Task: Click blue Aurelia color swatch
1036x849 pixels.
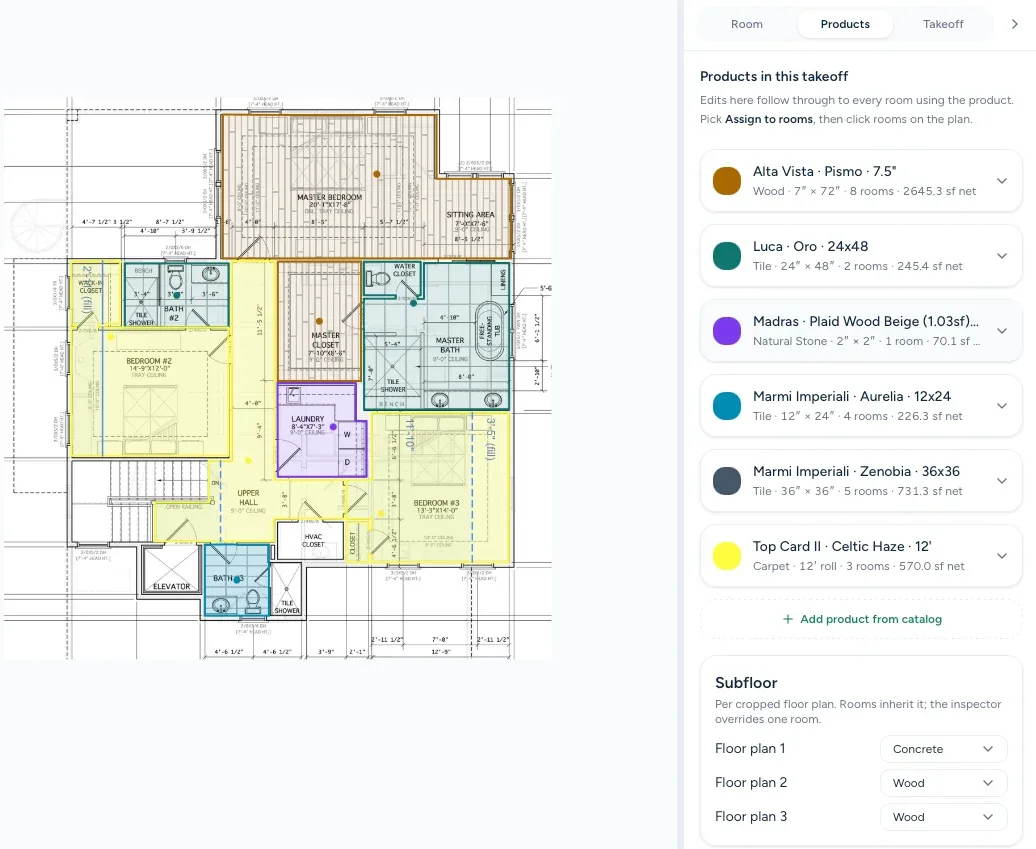Action: tap(727, 406)
